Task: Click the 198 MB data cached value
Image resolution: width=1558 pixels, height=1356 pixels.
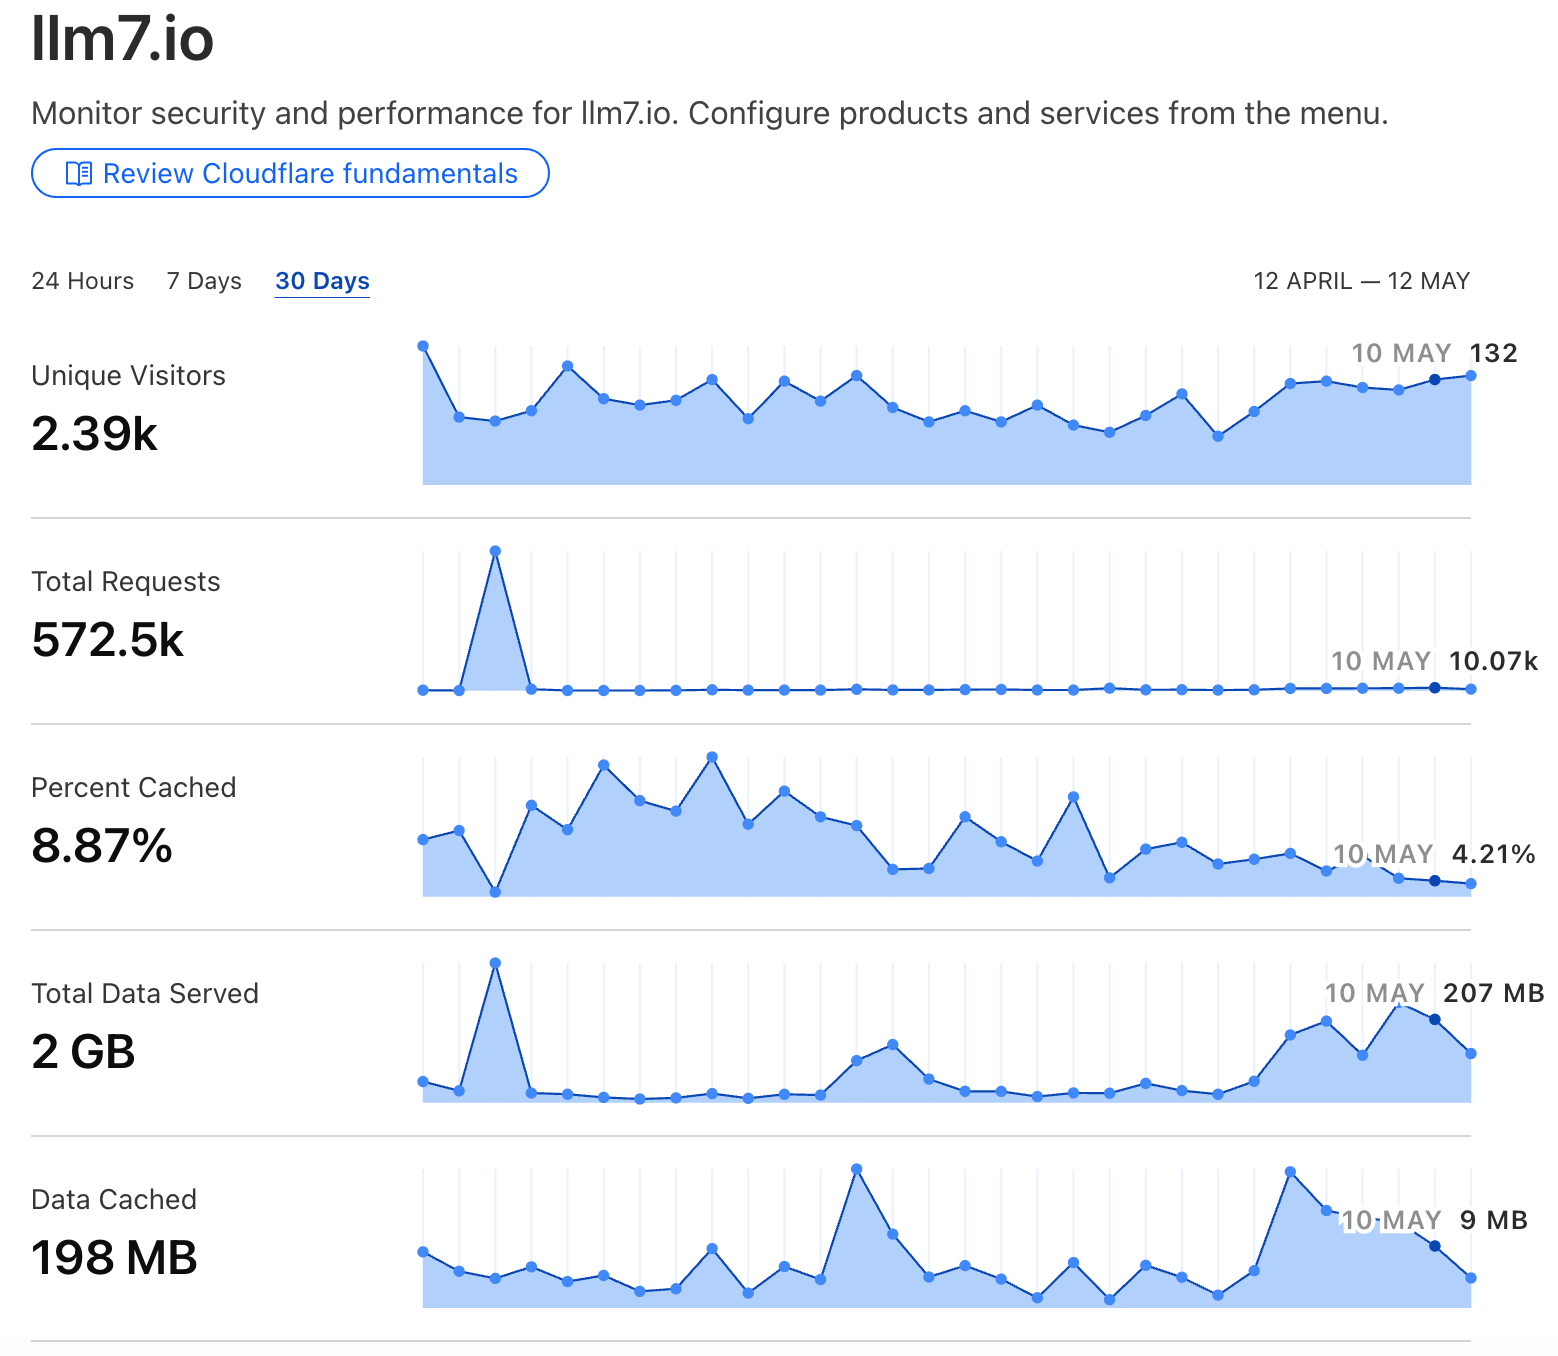Action: (x=114, y=1258)
